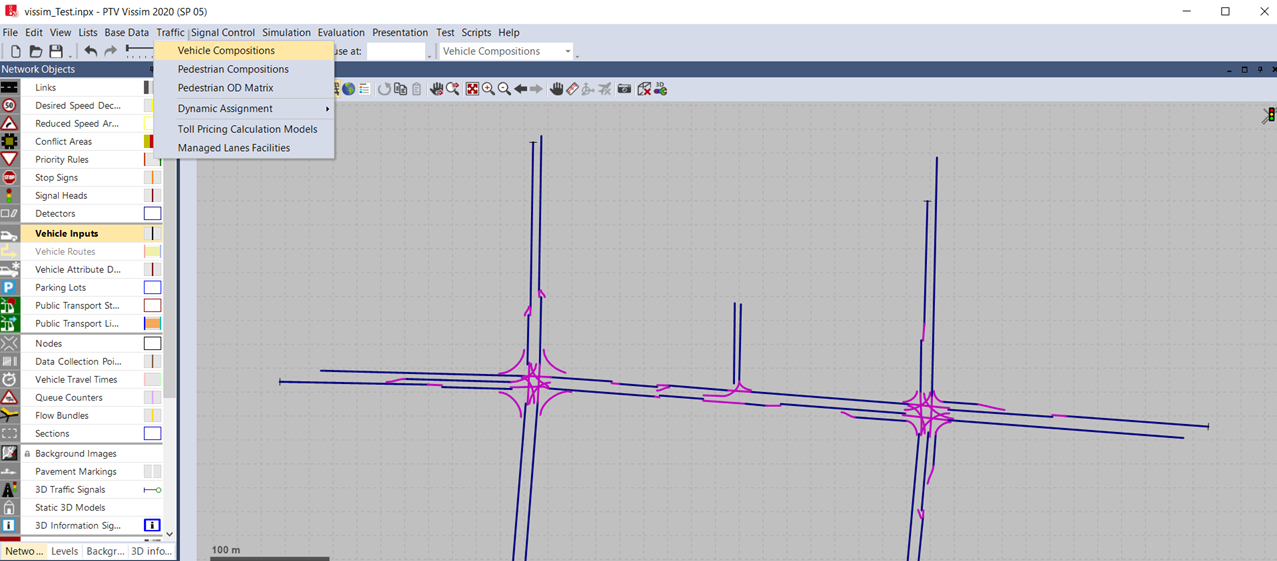Open the Vehicle Compositions list dropdown
The image size is (1277, 561).
(568, 51)
